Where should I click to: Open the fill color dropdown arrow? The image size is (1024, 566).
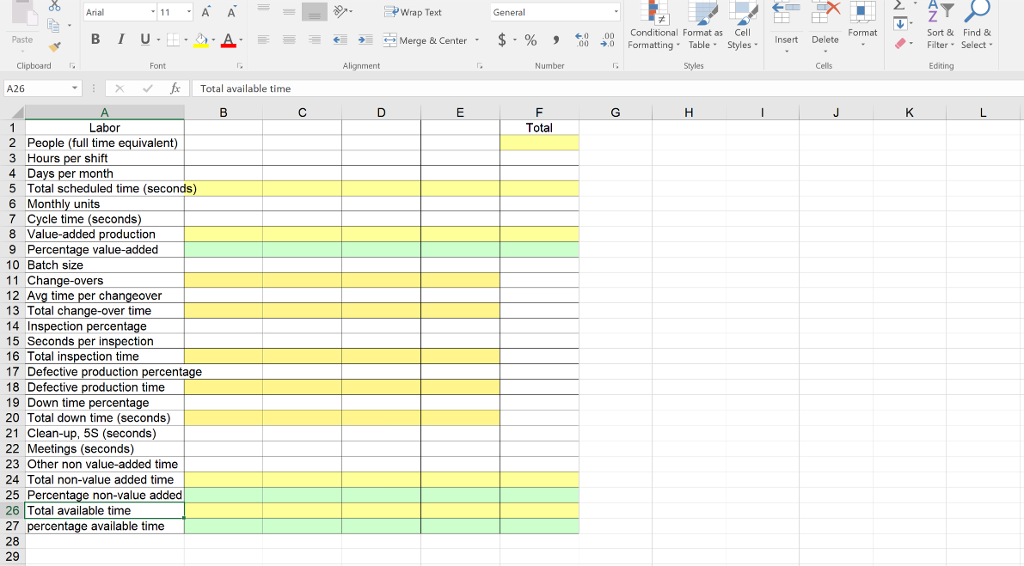[213, 40]
